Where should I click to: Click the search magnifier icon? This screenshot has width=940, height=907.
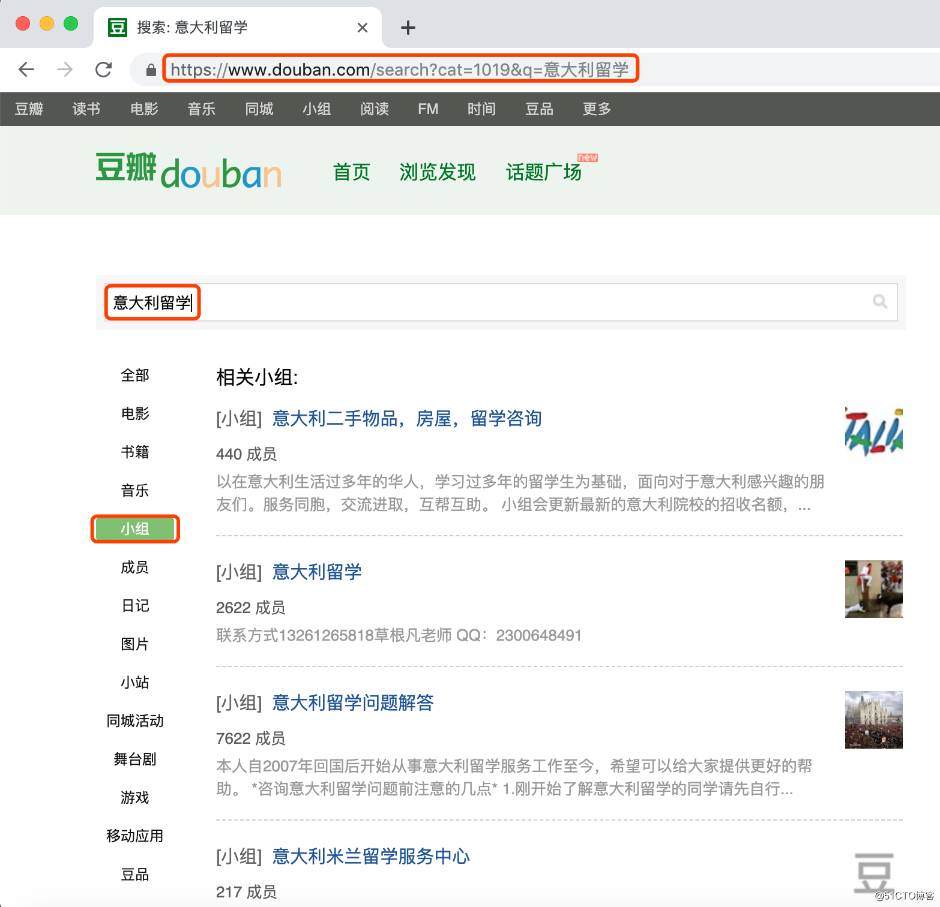click(879, 302)
